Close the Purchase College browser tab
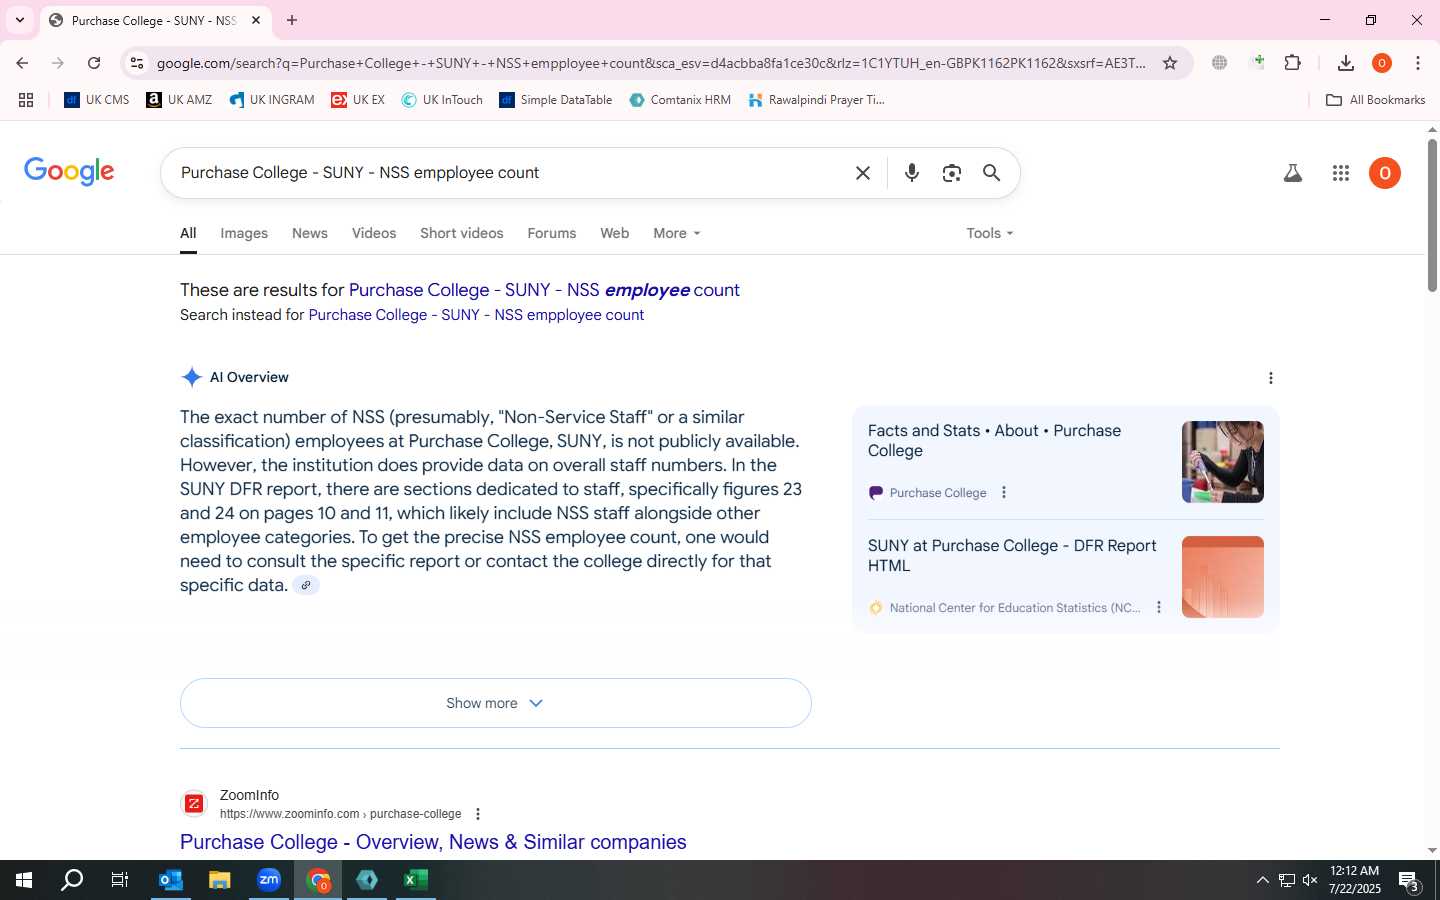 coord(256,20)
